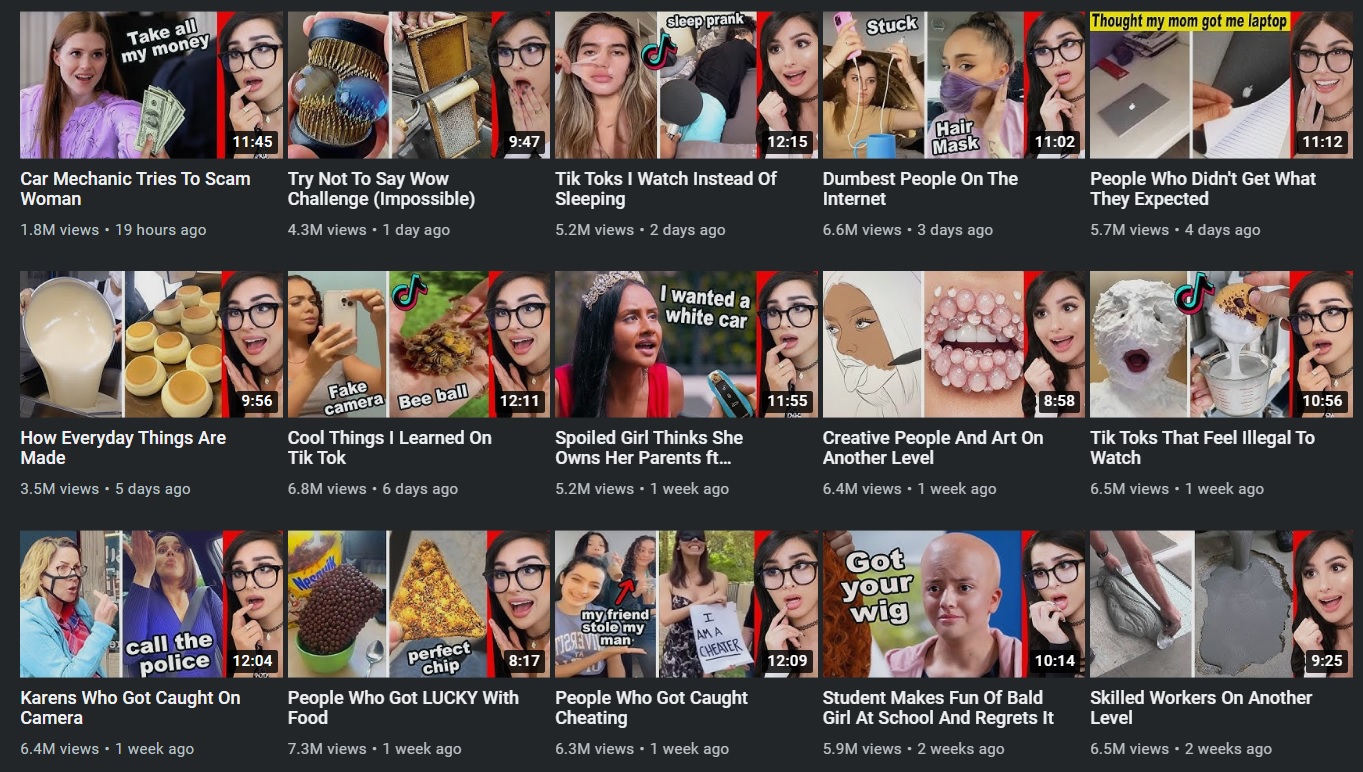Click the TikTok logo on 'Instead Of Sleeping' thumbnail
This screenshot has width=1363, height=772.
point(659,50)
